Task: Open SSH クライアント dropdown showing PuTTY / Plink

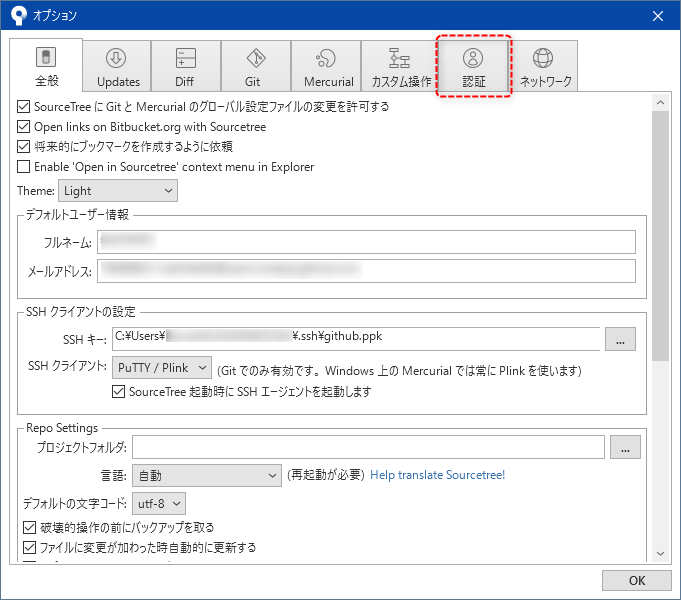Action: click(162, 368)
